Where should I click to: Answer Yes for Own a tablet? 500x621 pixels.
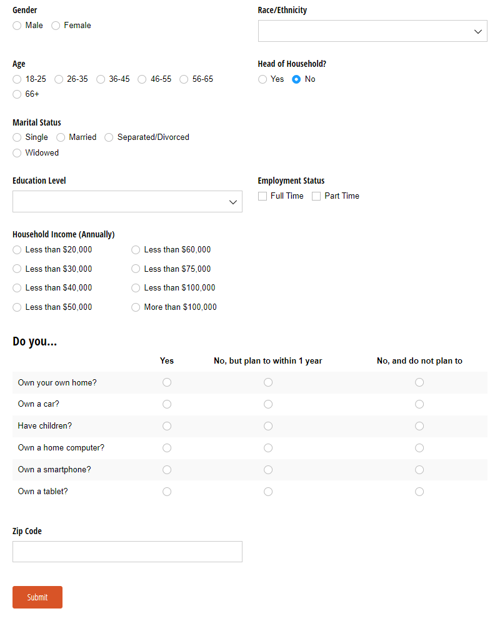click(x=167, y=491)
